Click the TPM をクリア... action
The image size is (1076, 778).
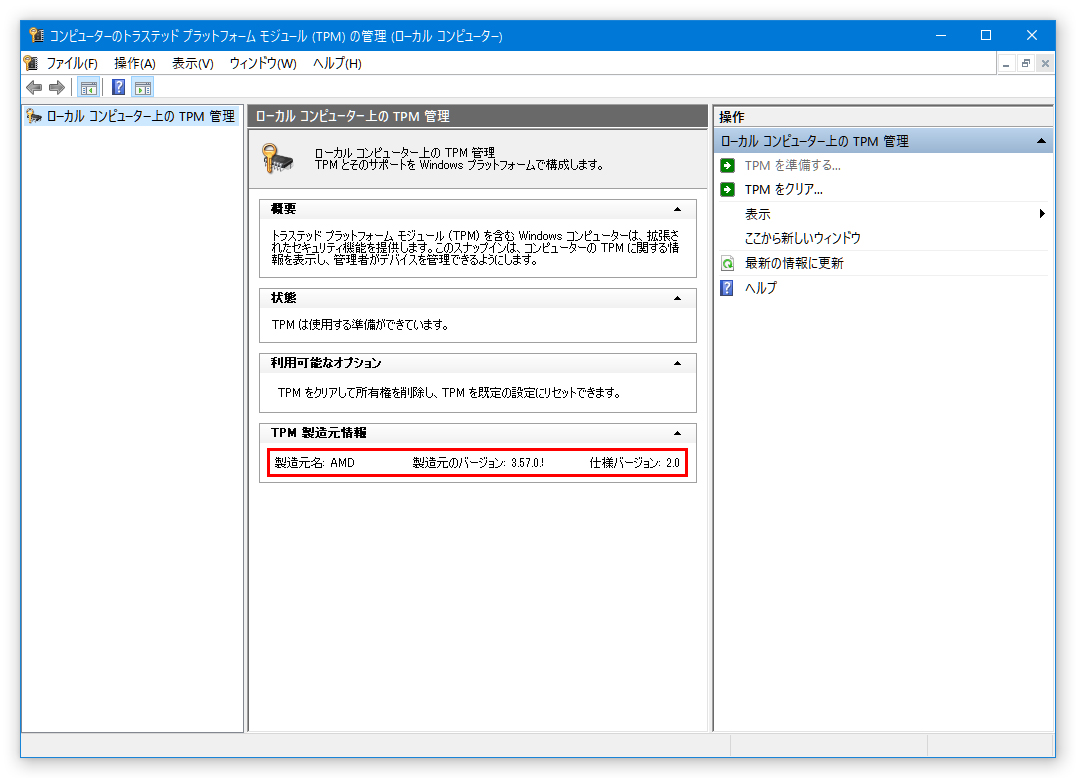(784, 189)
